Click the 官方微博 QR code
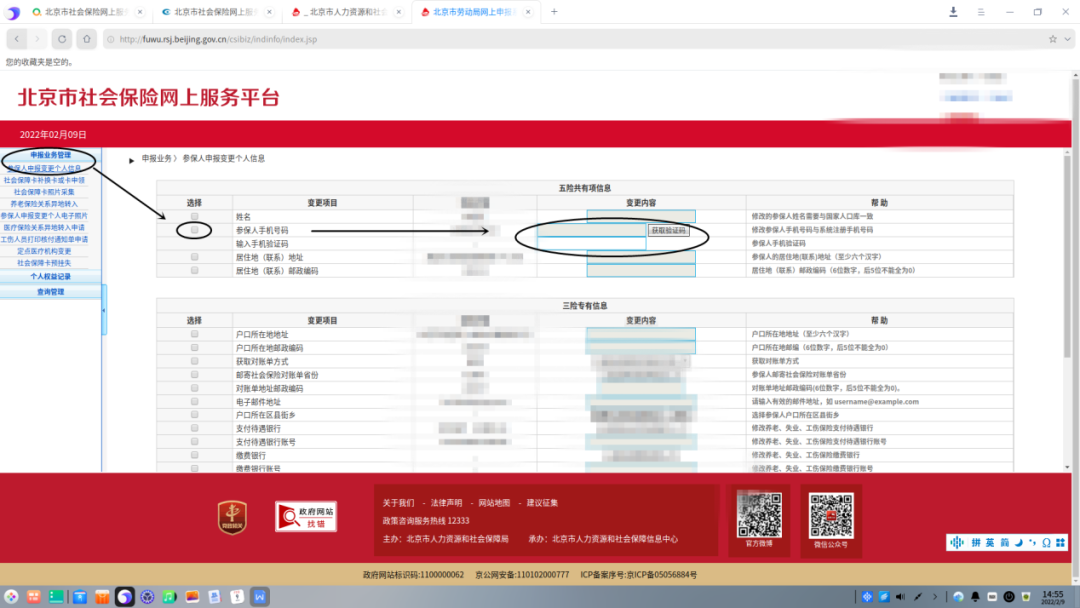This screenshot has height=608, width=1080. pos(759,514)
